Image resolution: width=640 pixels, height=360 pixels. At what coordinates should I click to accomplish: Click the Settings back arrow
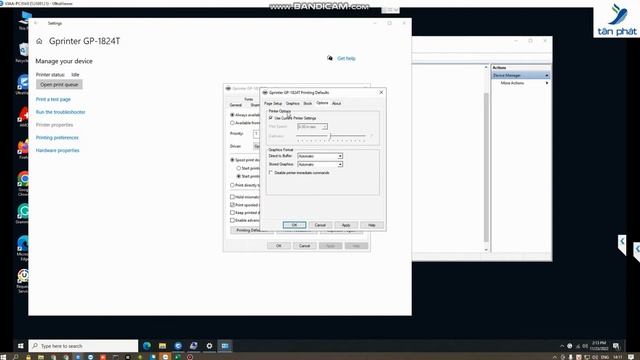click(36, 23)
